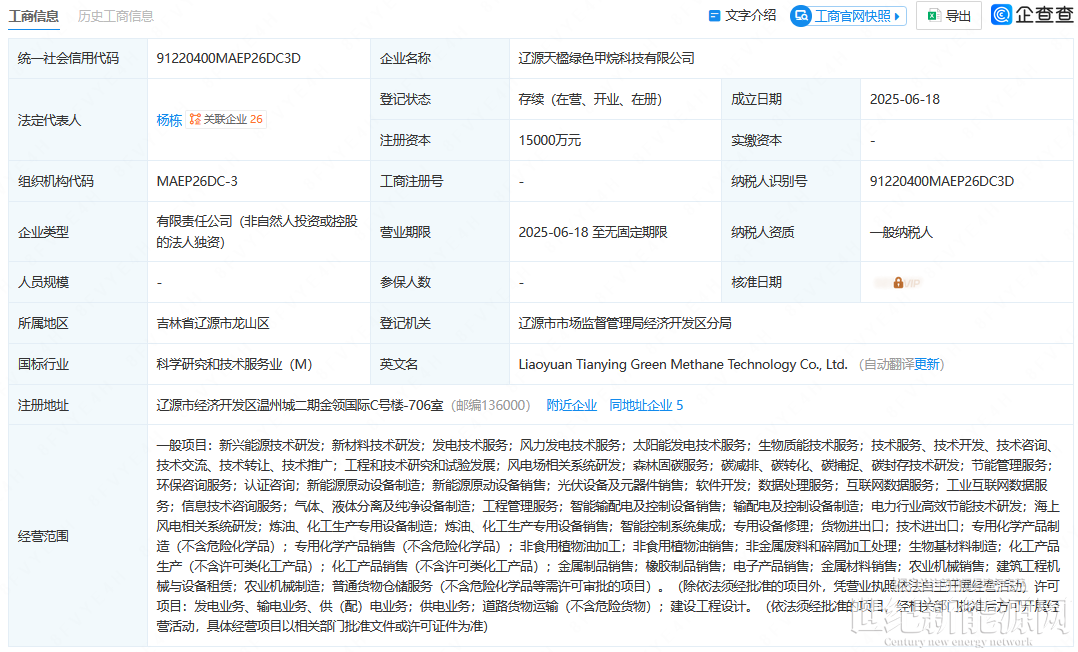Image resolution: width=1078 pixels, height=652 pixels.
Task: Click the 关联企业 26 relation badge
Action: [227, 120]
